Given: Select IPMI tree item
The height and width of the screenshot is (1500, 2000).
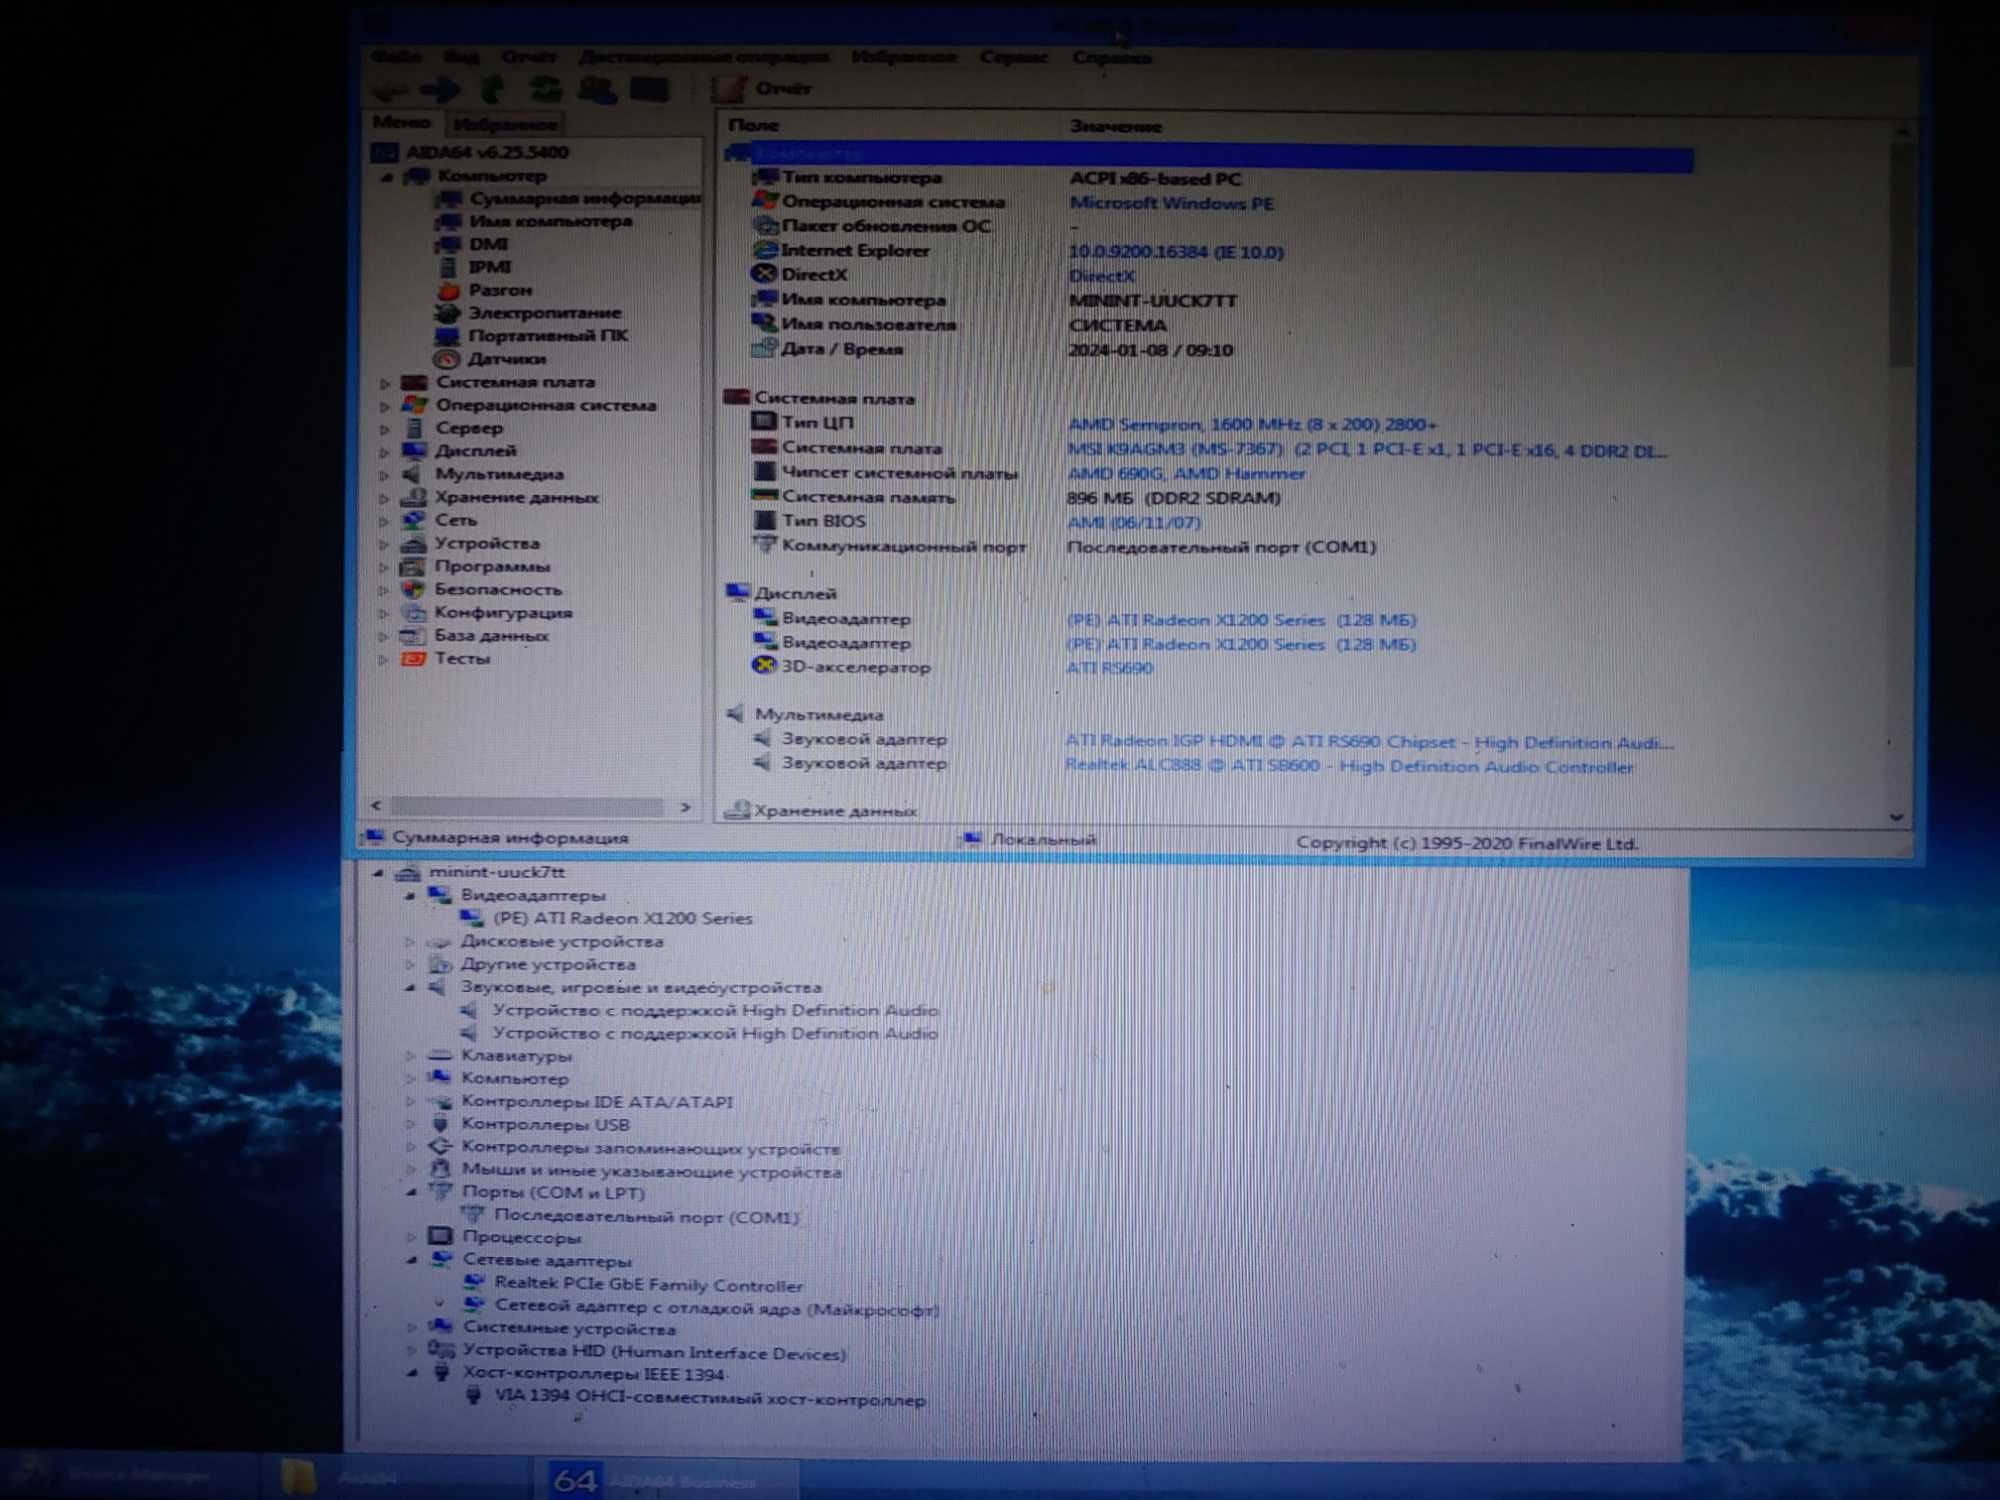Looking at the screenshot, I should point(490,267).
